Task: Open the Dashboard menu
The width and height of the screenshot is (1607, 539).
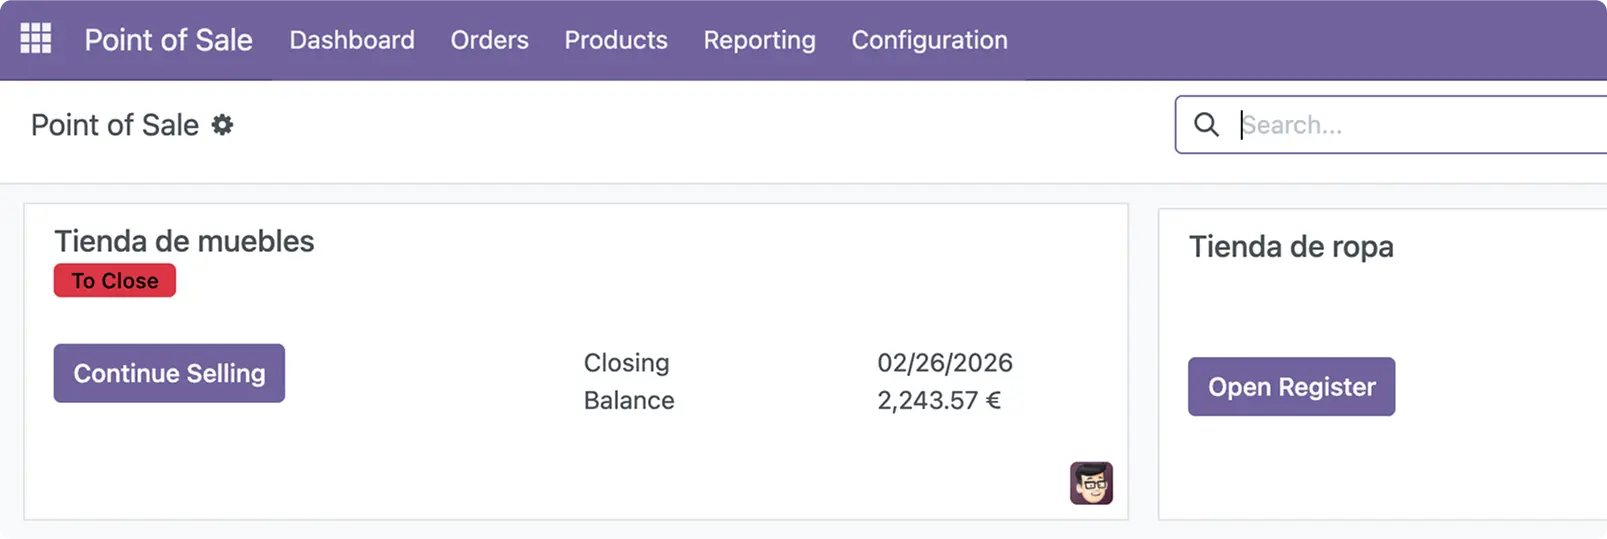Action: point(352,40)
